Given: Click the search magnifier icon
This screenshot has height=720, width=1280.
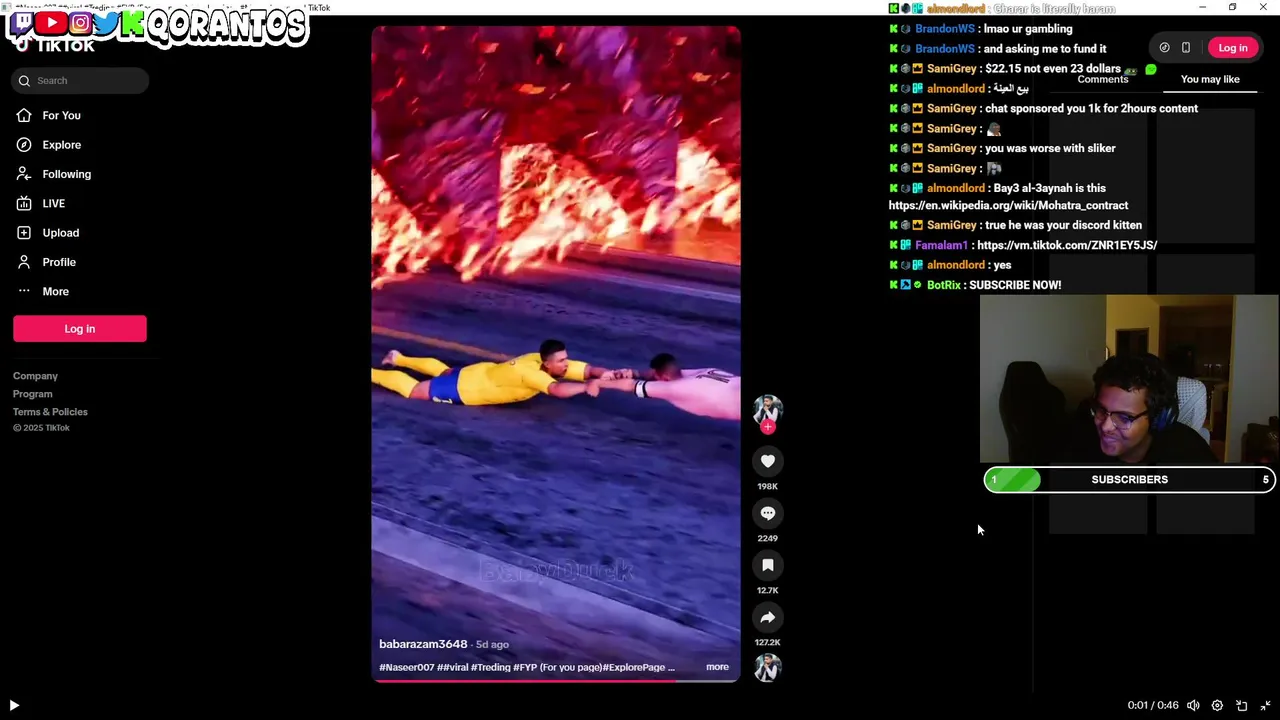Looking at the screenshot, I should coord(24,81).
